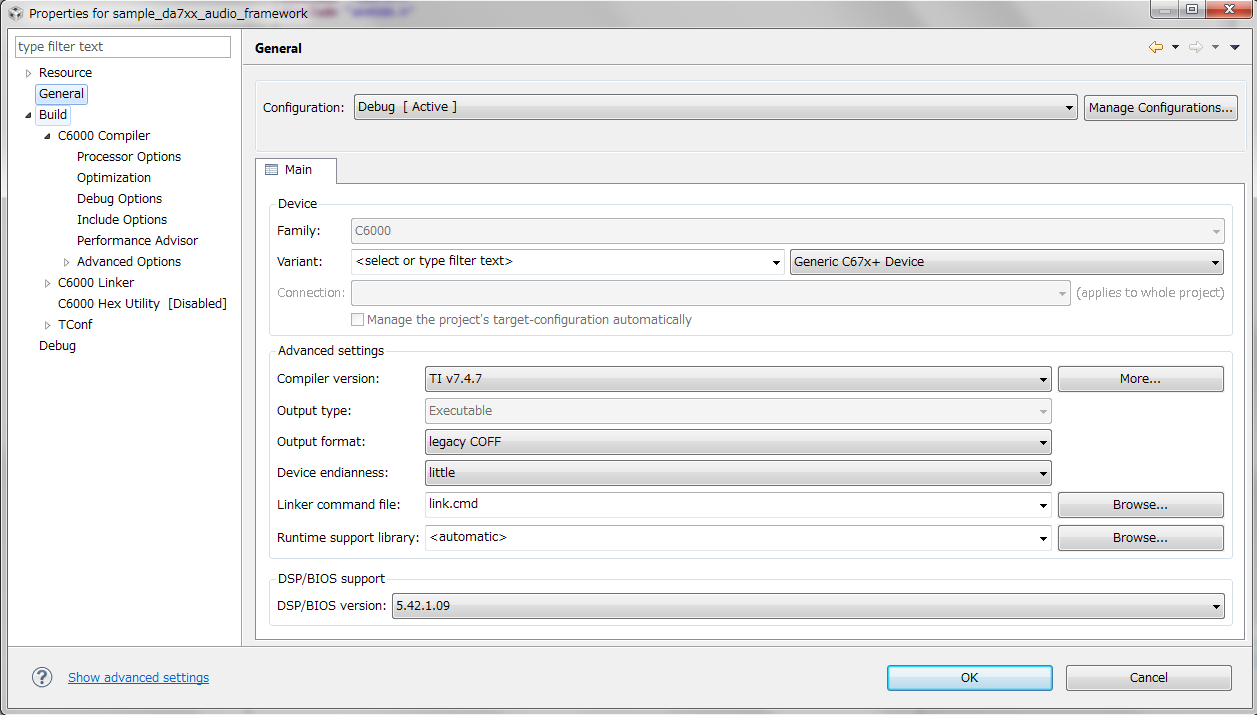This screenshot has width=1257, height=715.
Task: Open the view menu triangle in header
Action: pos(1234,47)
